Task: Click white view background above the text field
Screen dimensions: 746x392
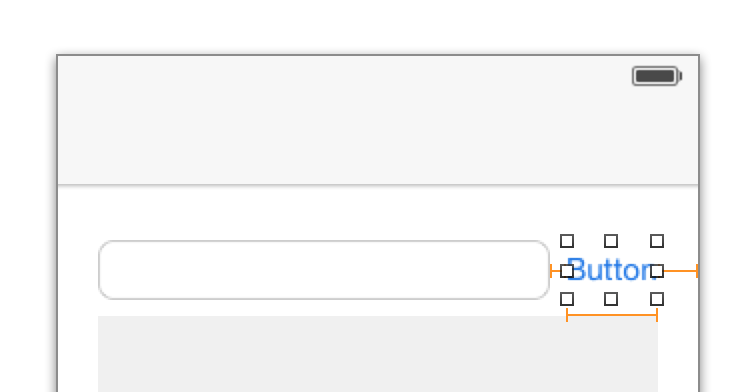Action: point(378,212)
